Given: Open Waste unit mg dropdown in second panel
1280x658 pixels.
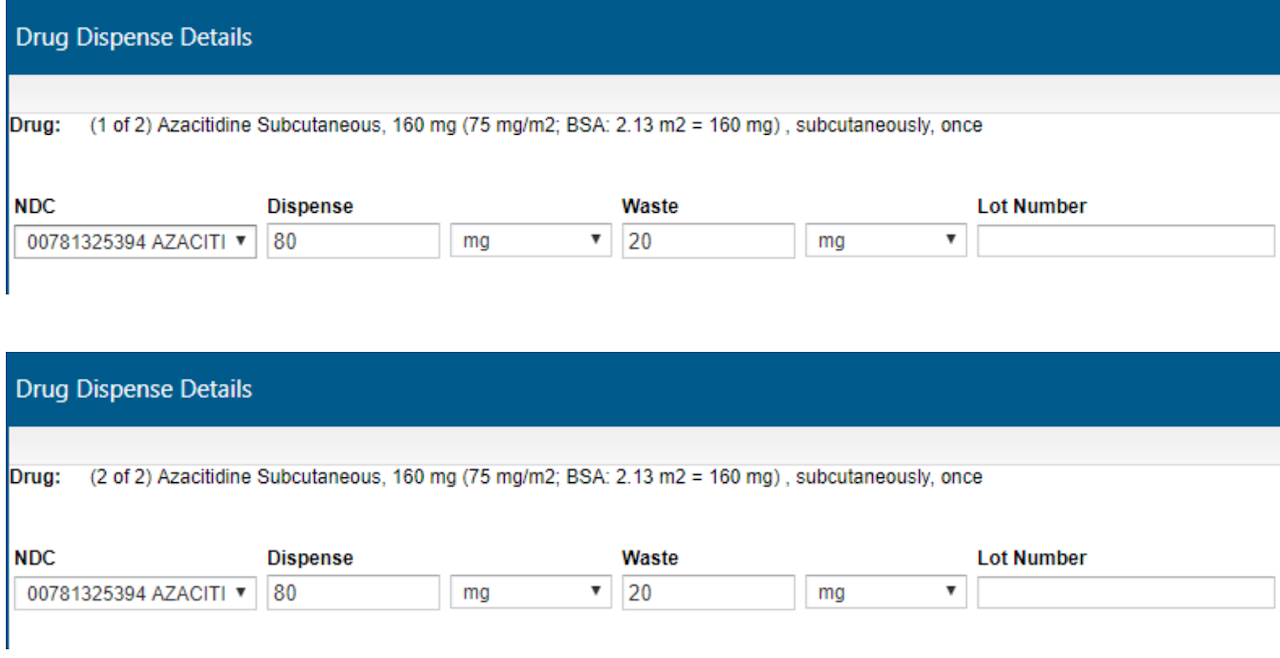Looking at the screenshot, I should click(x=885, y=593).
